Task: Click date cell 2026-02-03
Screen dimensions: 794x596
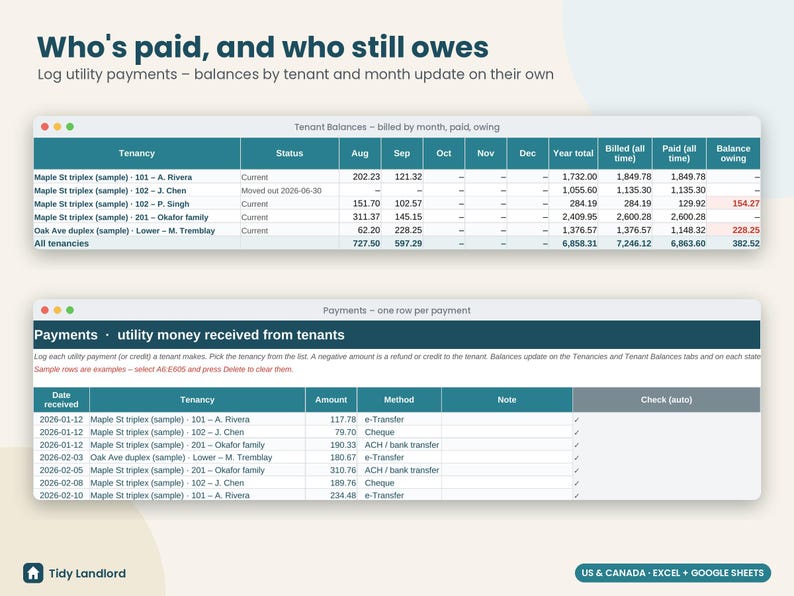Action: coord(61,457)
